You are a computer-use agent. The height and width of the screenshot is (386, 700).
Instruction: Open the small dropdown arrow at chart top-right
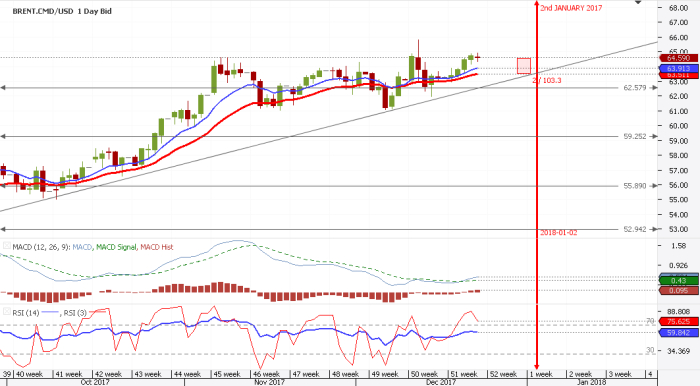pyautogui.click(x=638, y=2)
